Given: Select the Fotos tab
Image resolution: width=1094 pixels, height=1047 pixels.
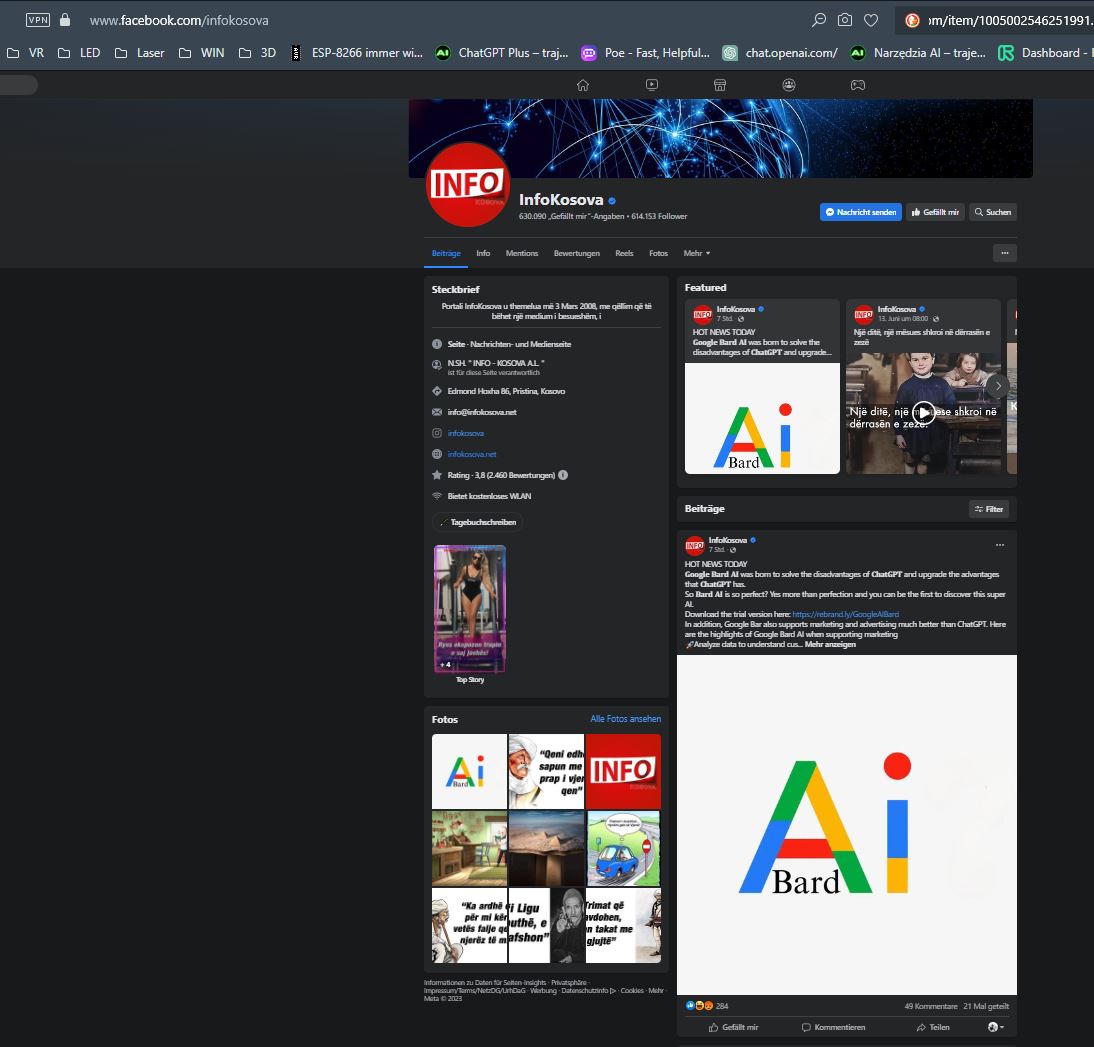Looking at the screenshot, I should (x=658, y=253).
